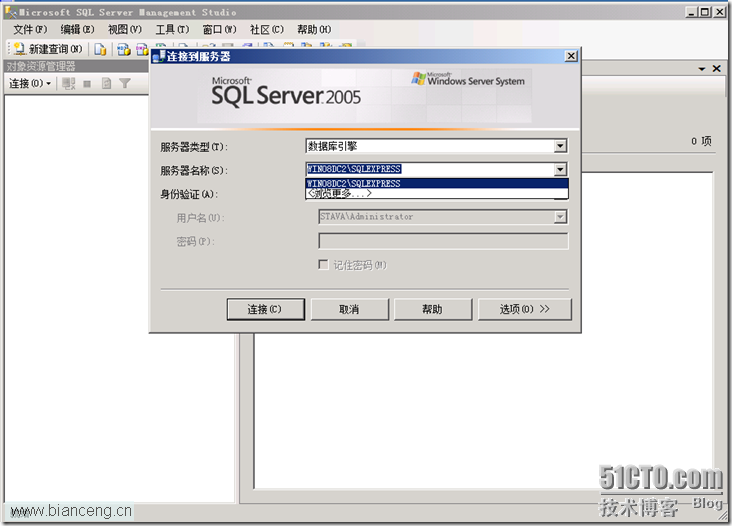Close the summary pane with its X
732x526 pixels.
click(x=717, y=69)
